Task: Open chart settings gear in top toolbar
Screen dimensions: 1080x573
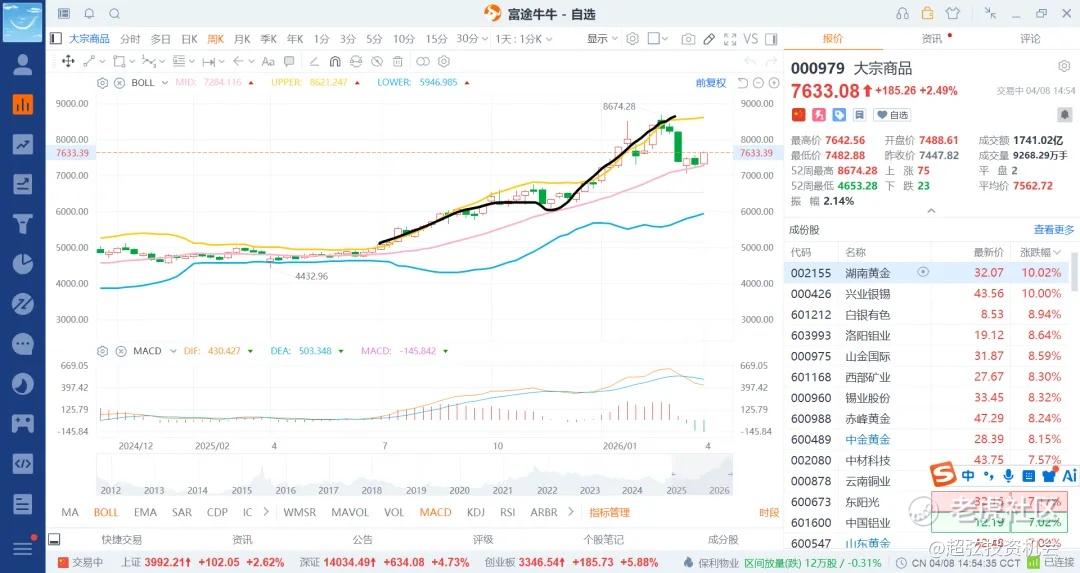Action: point(632,39)
